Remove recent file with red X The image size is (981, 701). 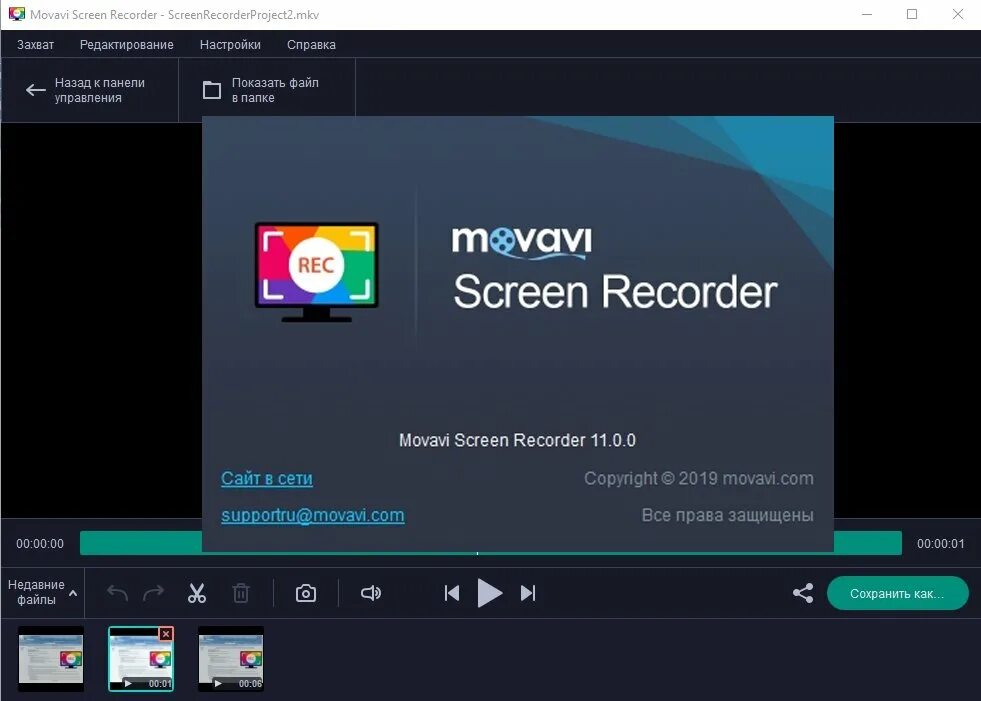pos(166,634)
